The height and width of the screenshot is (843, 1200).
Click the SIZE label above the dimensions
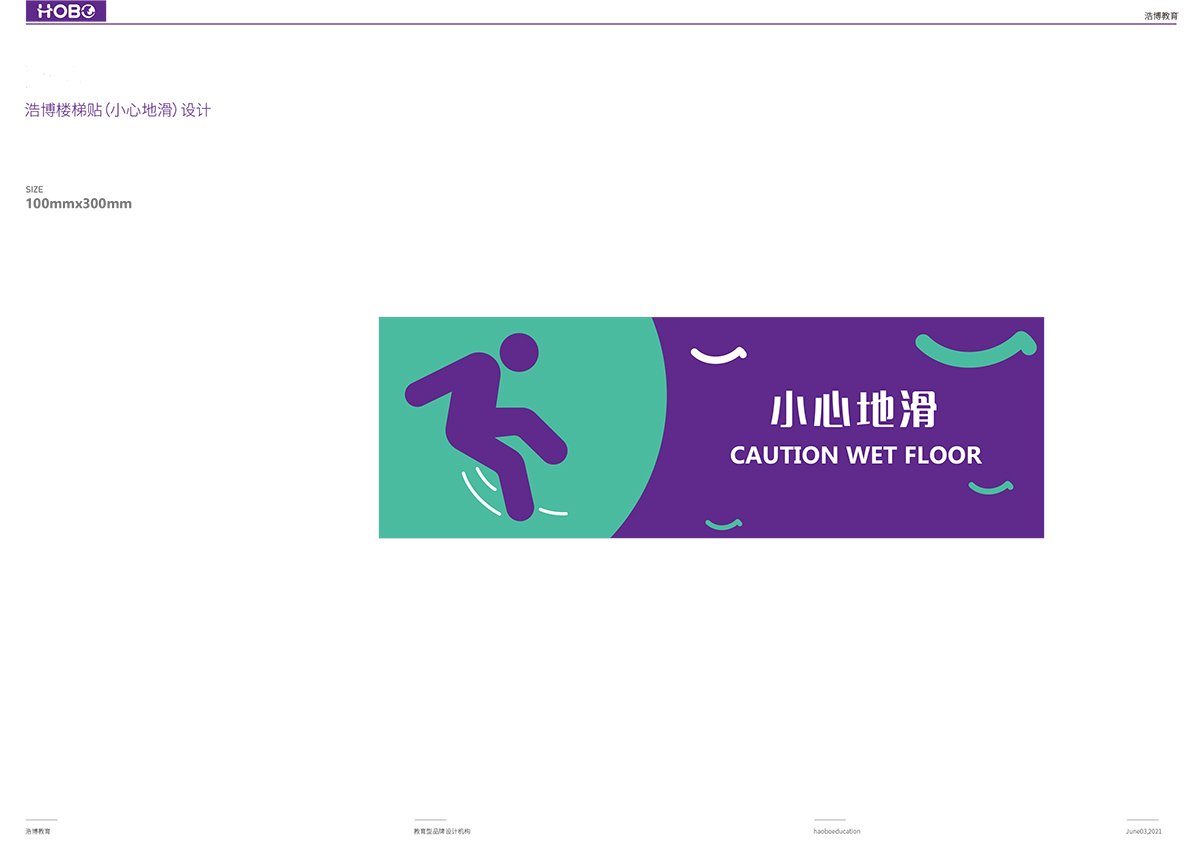[x=34, y=189]
